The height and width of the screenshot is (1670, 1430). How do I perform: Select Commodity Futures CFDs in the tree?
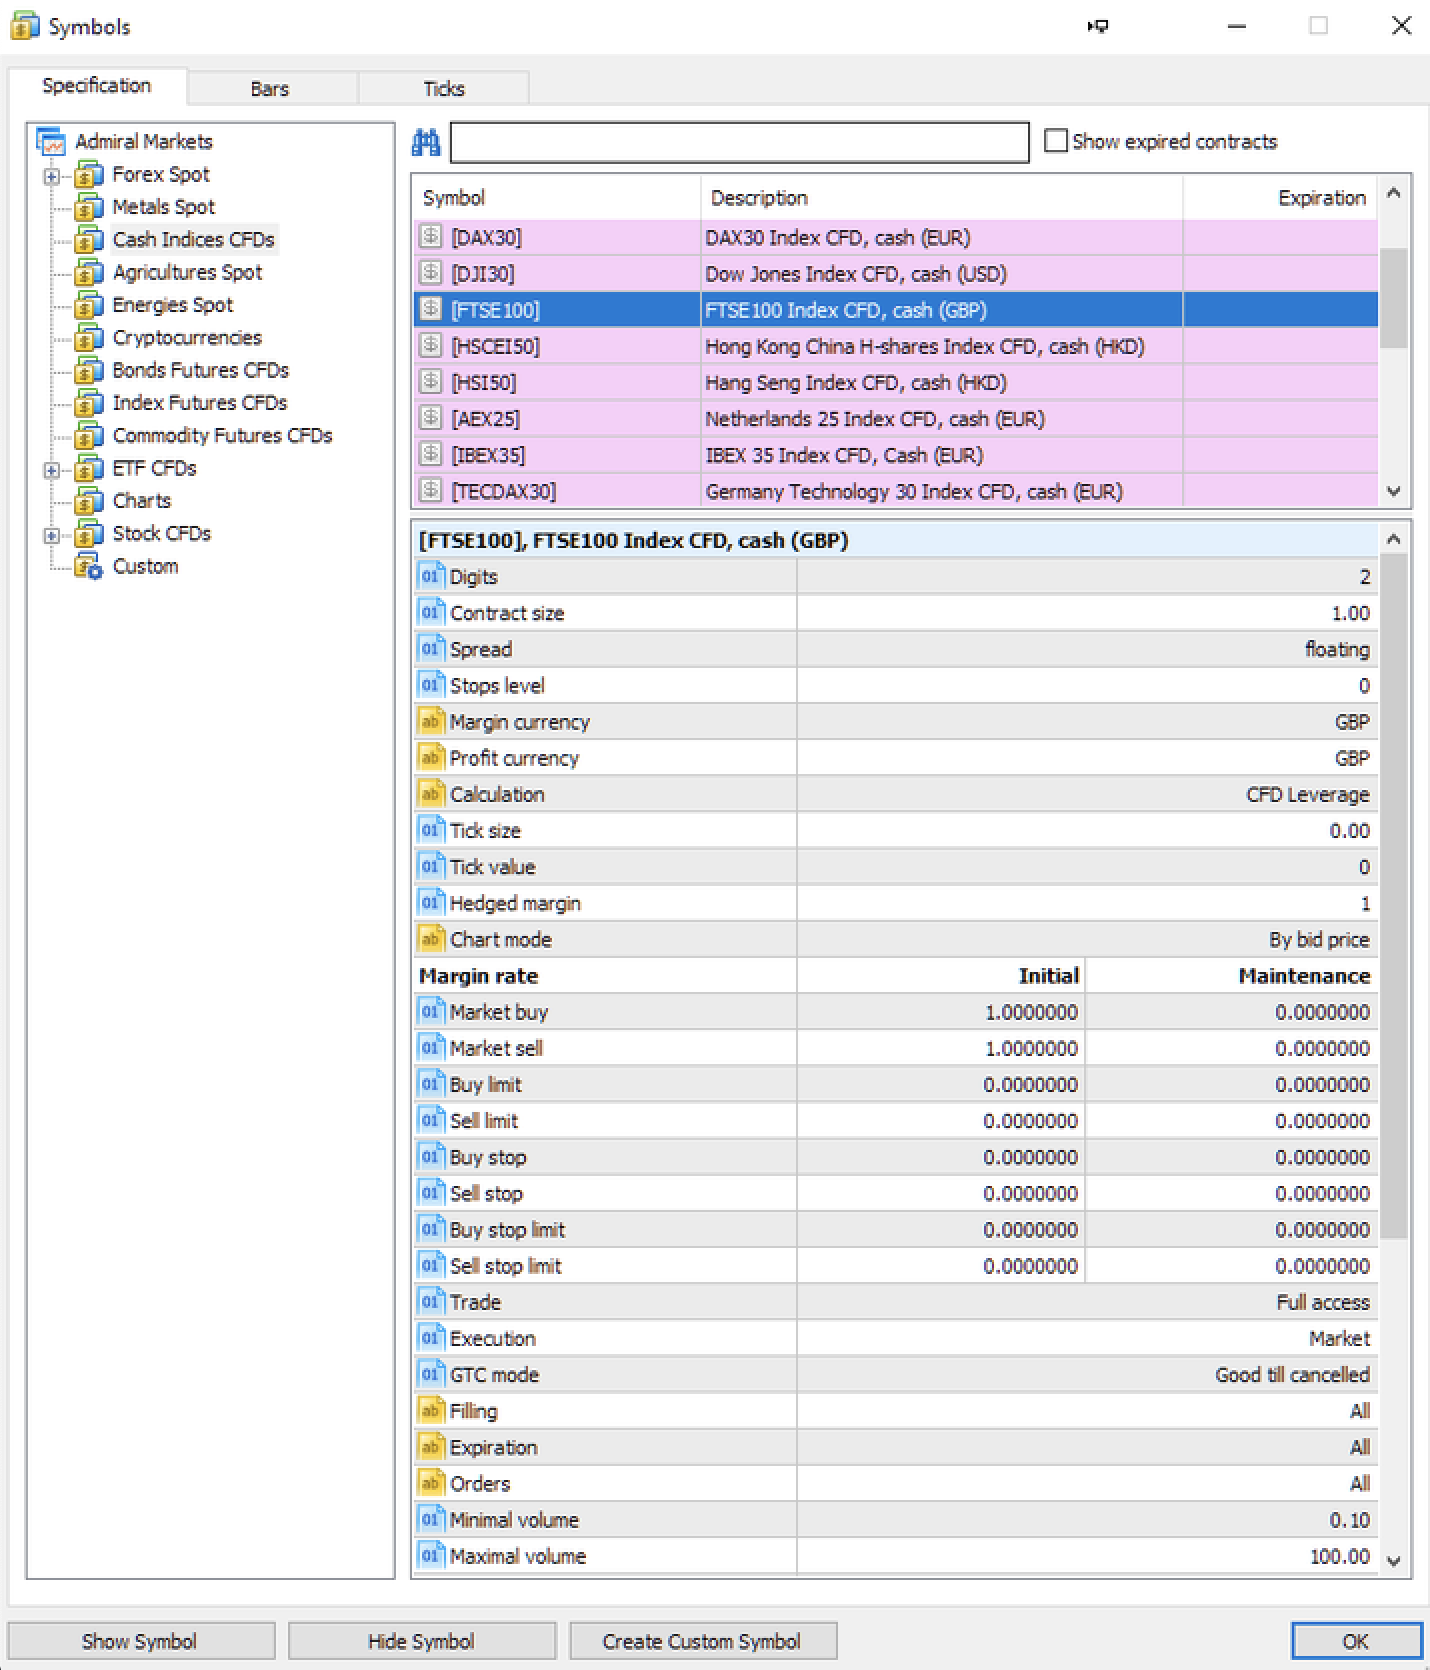(x=222, y=436)
